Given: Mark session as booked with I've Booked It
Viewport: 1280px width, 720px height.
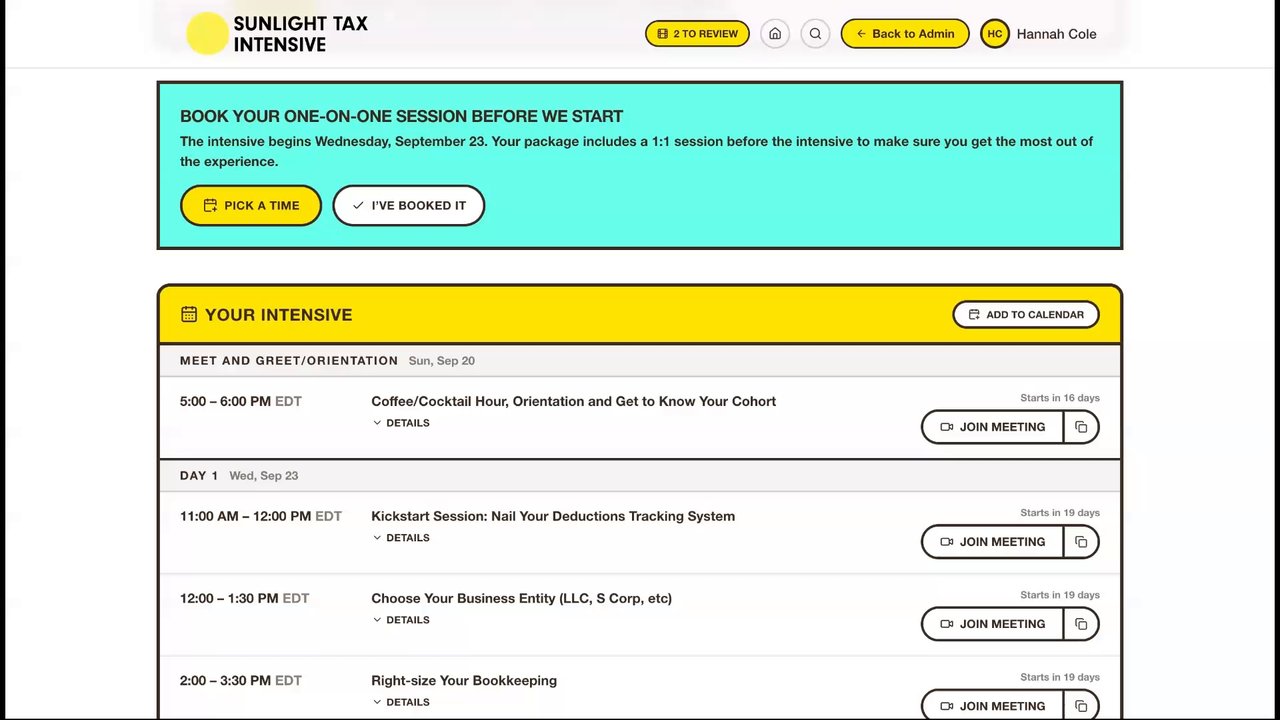Looking at the screenshot, I should tap(408, 205).
